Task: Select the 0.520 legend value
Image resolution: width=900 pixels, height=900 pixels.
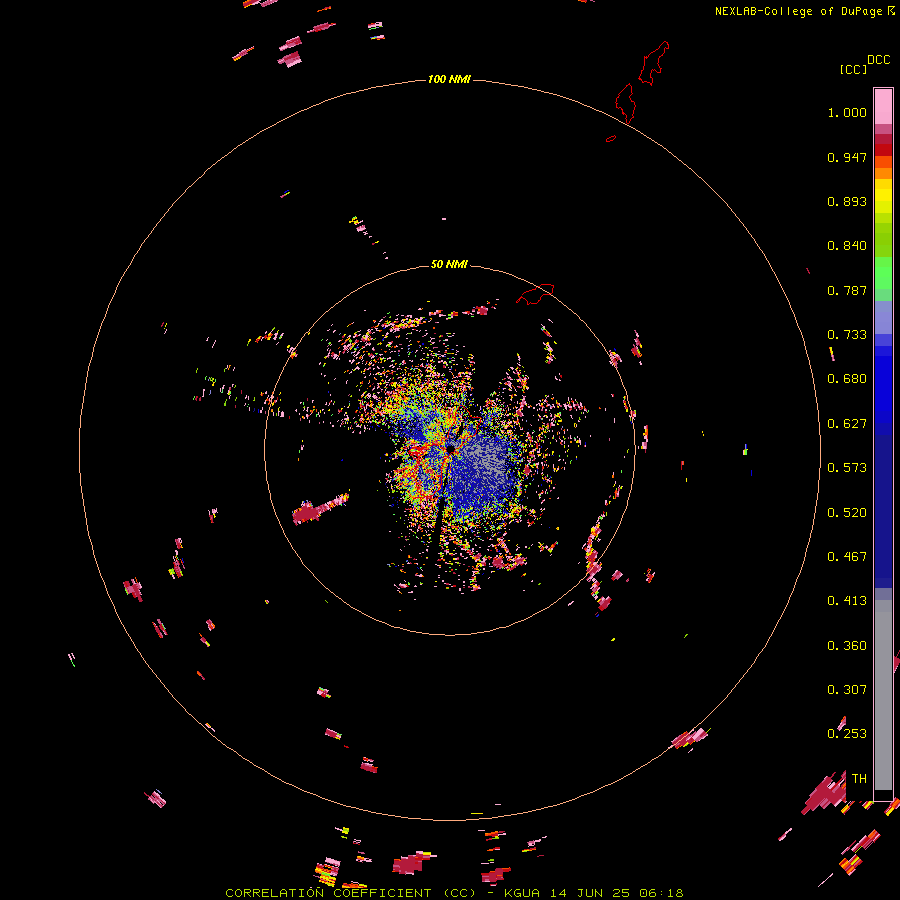Action: 847,513
